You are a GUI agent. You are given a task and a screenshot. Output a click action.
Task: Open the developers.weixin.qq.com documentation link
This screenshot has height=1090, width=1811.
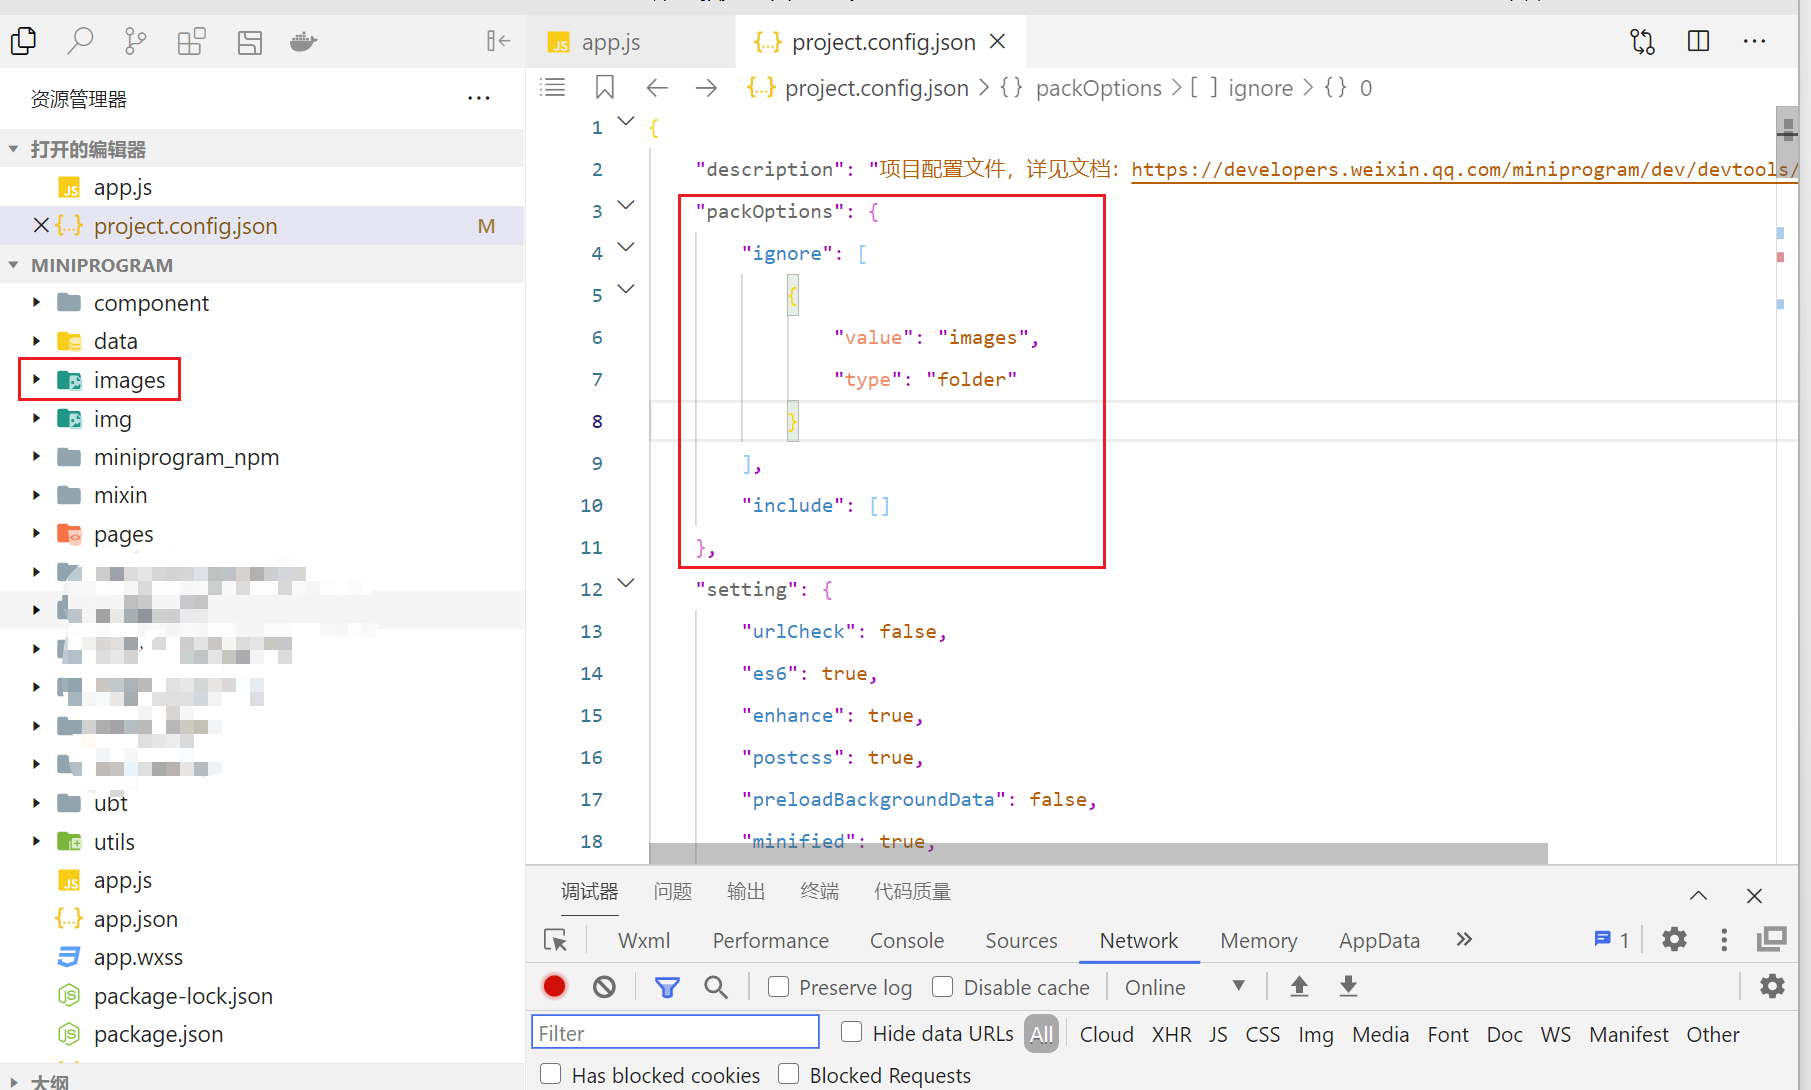1464,169
